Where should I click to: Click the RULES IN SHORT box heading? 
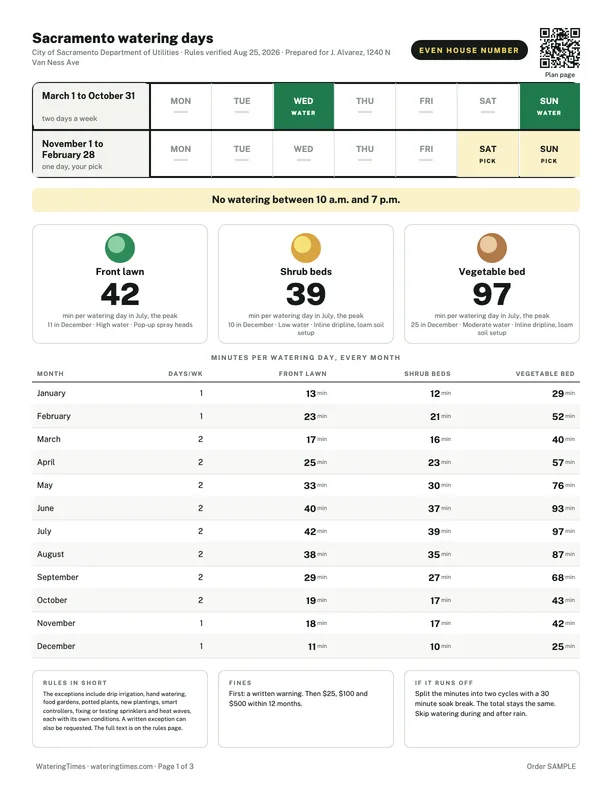point(75,682)
